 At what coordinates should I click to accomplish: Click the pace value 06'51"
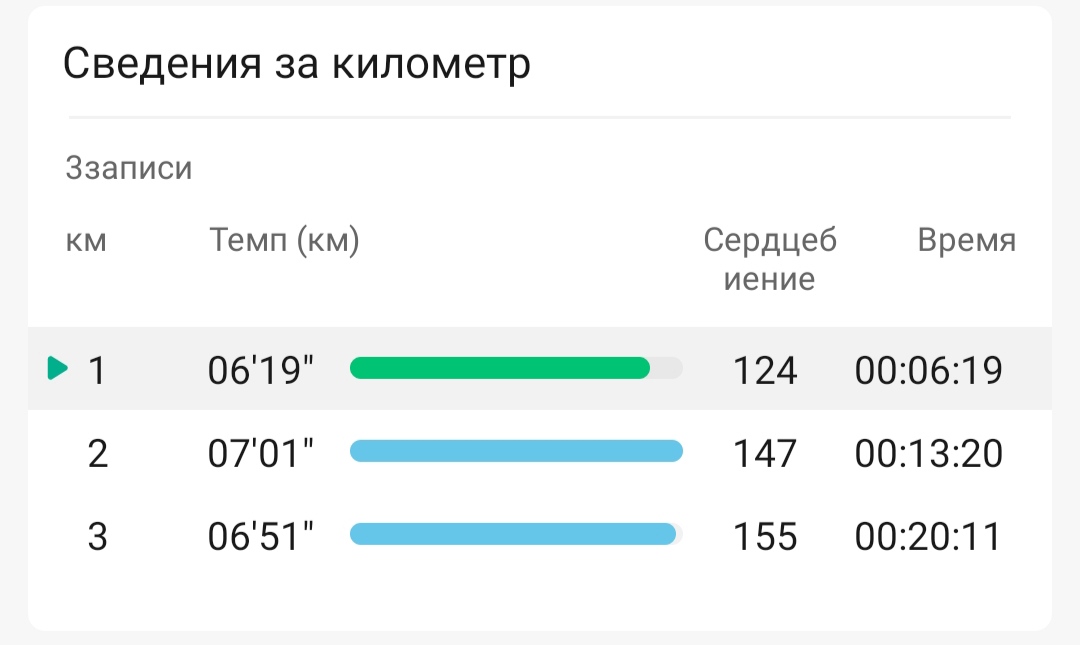261,537
